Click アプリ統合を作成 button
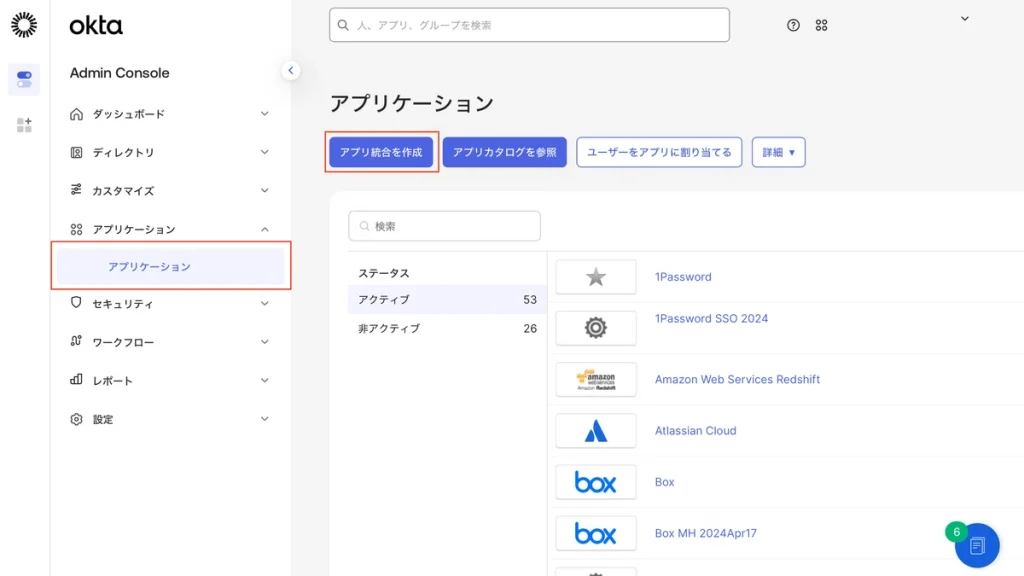Image resolution: width=1024 pixels, height=576 pixels. coord(381,152)
